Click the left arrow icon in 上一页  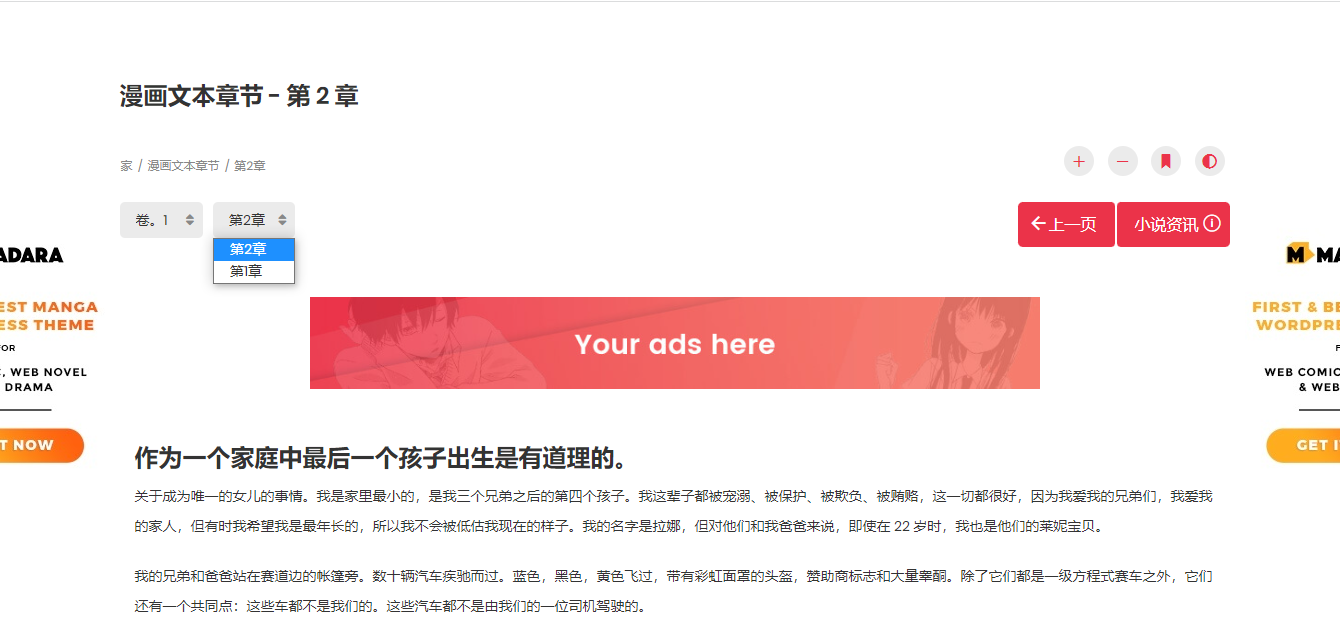tap(1038, 224)
